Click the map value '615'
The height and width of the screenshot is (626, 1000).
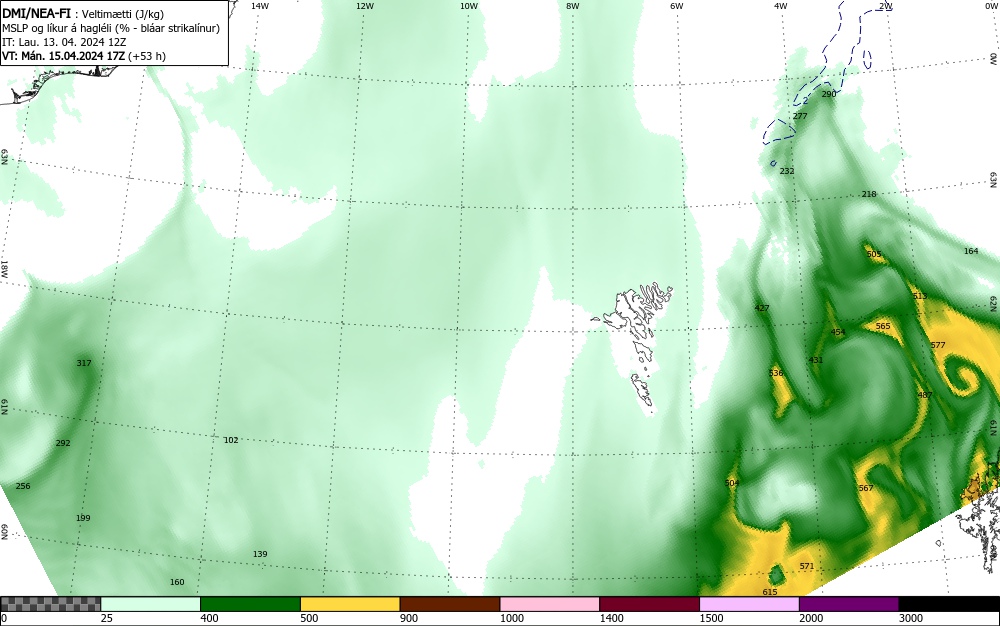pos(770,592)
